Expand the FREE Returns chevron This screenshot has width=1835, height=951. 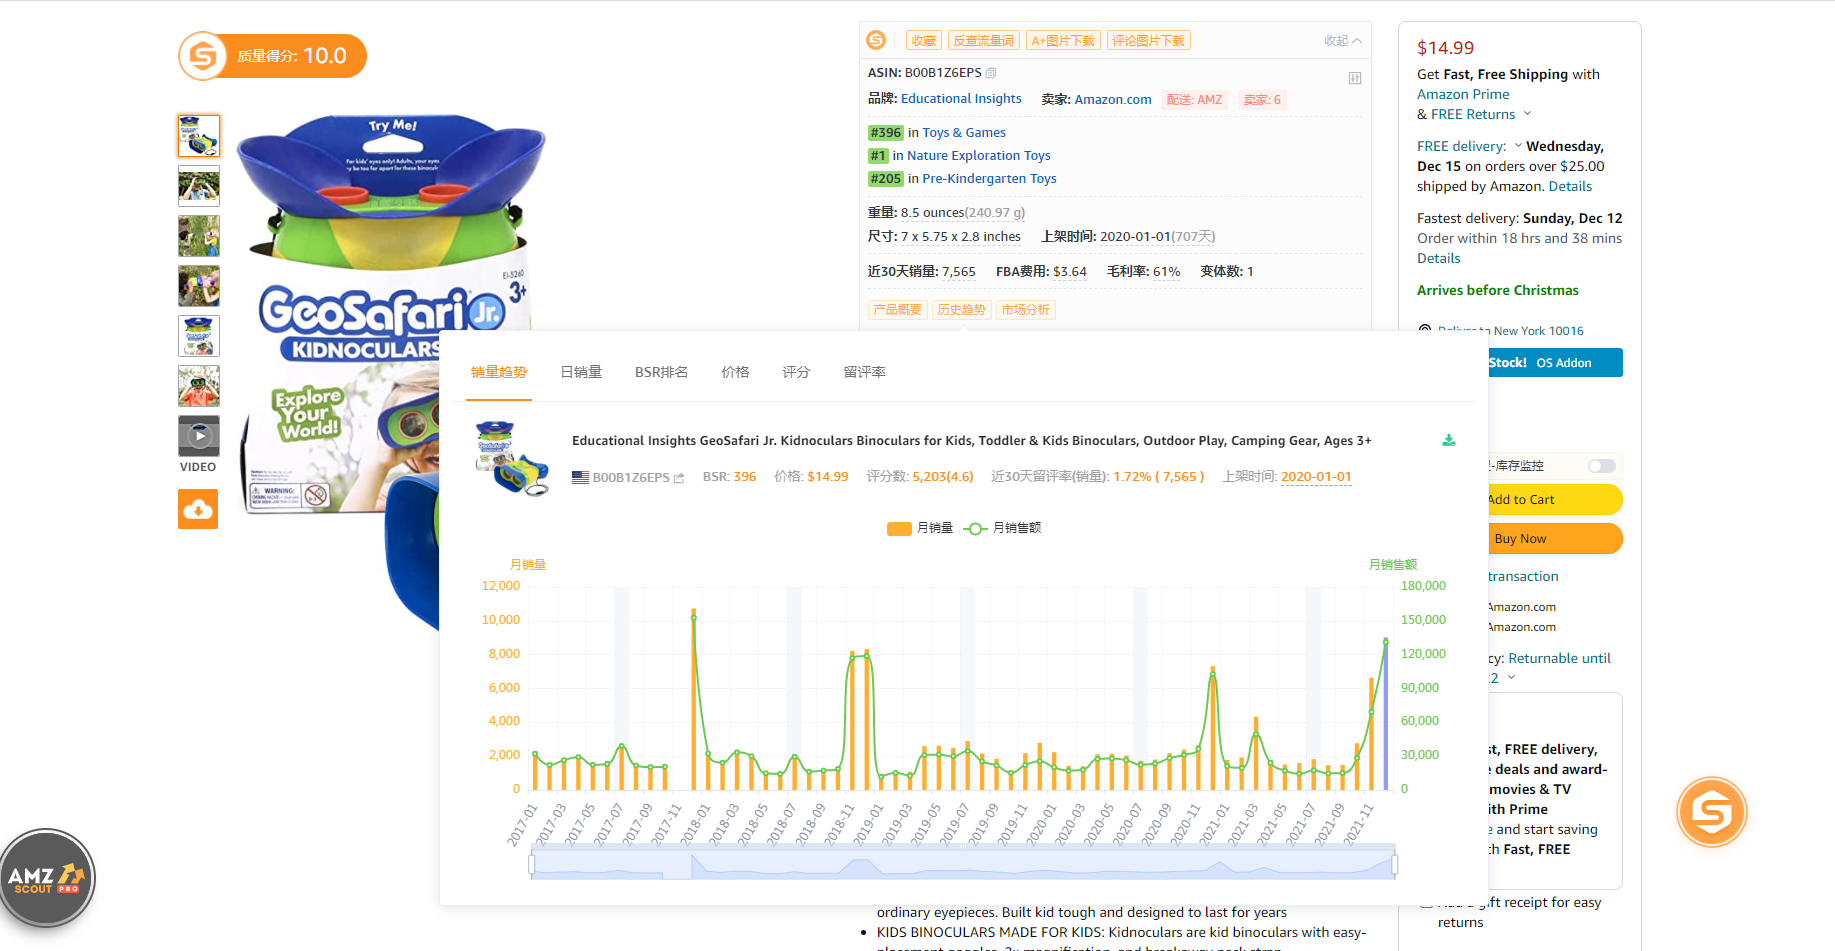(1527, 114)
